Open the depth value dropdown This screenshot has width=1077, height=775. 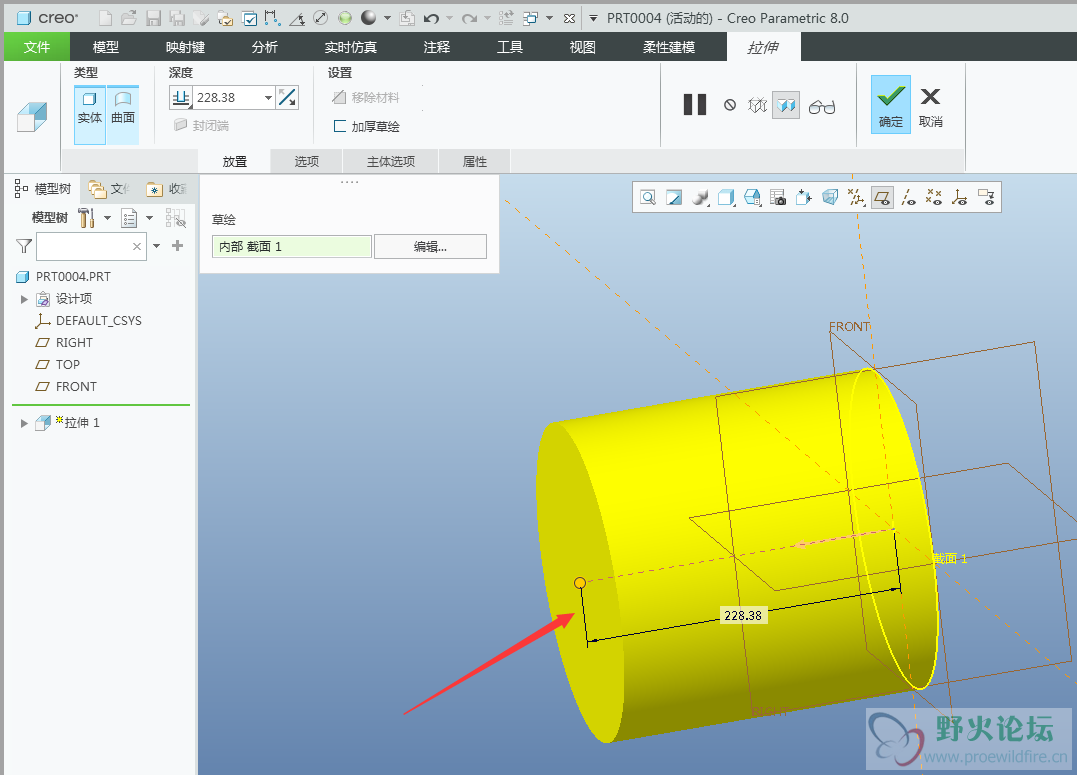pyautogui.click(x=268, y=98)
